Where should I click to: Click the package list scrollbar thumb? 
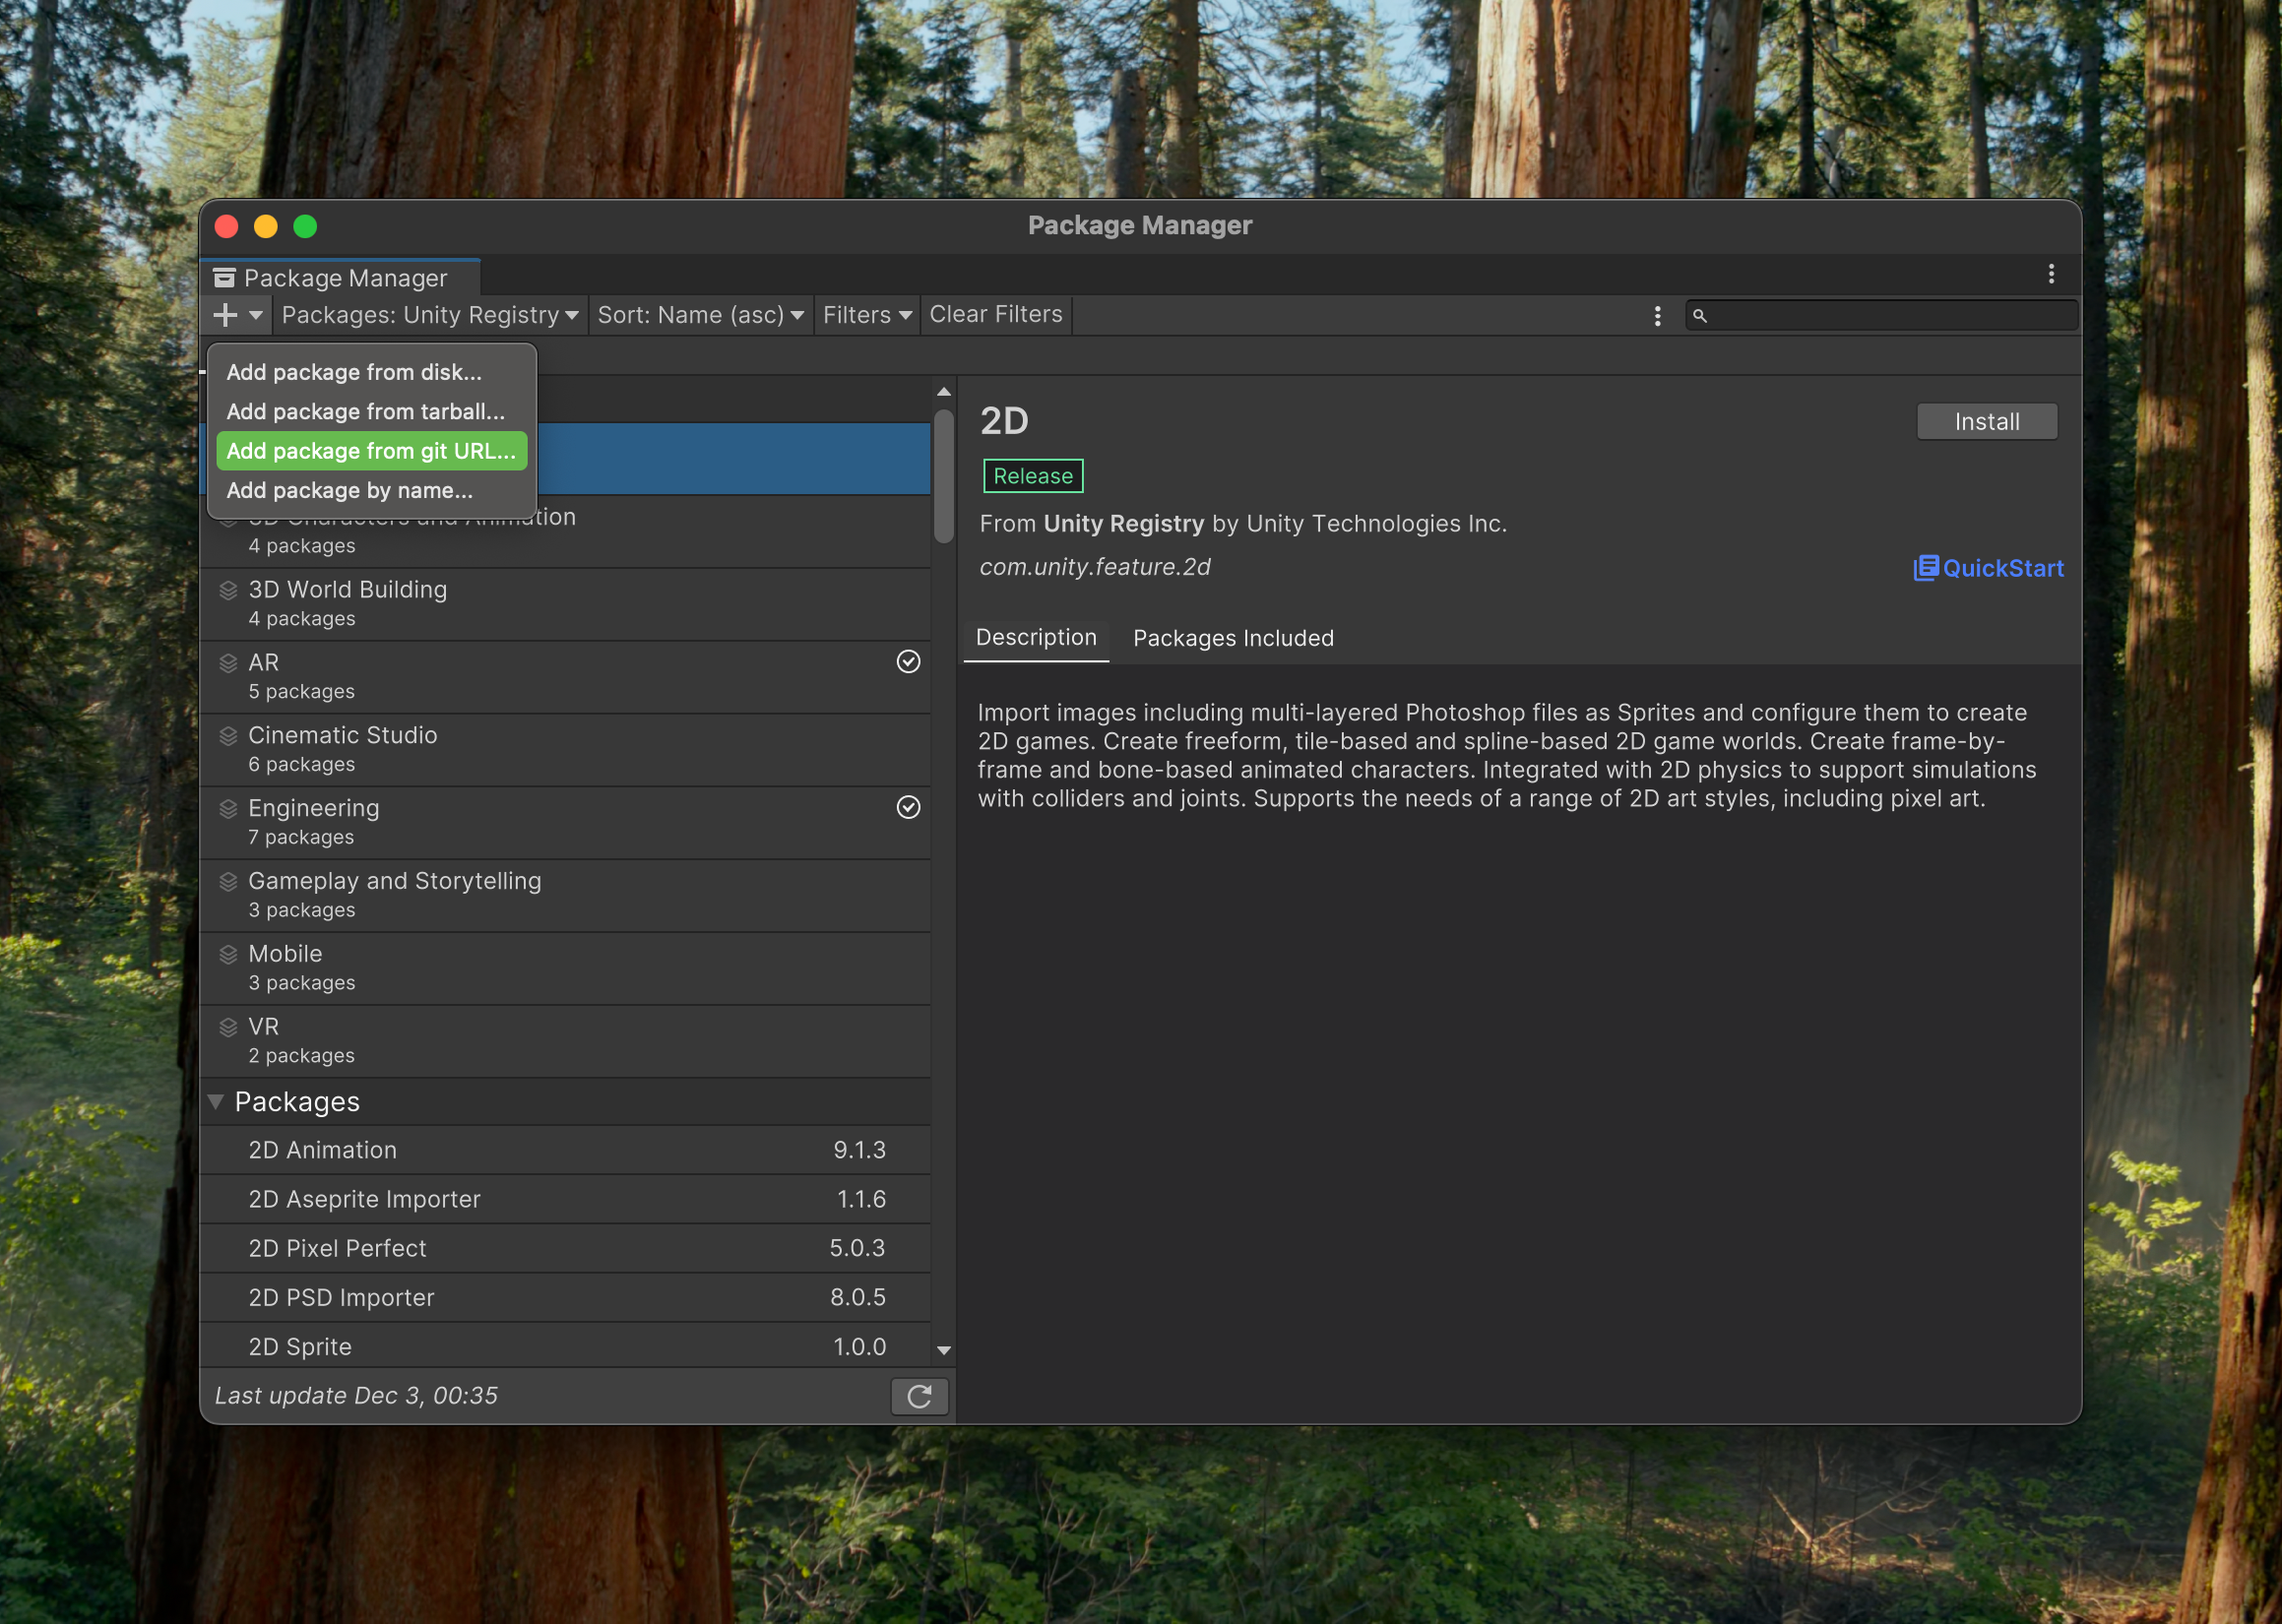tap(943, 476)
